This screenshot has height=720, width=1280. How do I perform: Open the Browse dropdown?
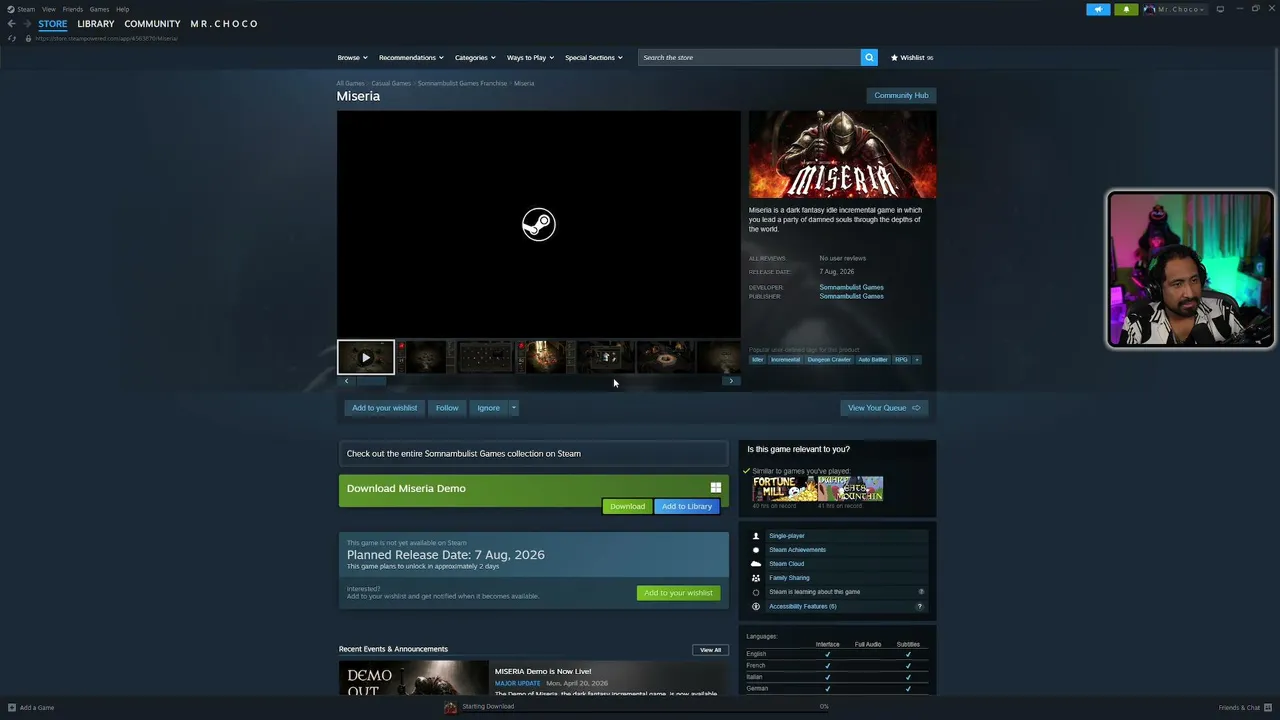click(352, 57)
